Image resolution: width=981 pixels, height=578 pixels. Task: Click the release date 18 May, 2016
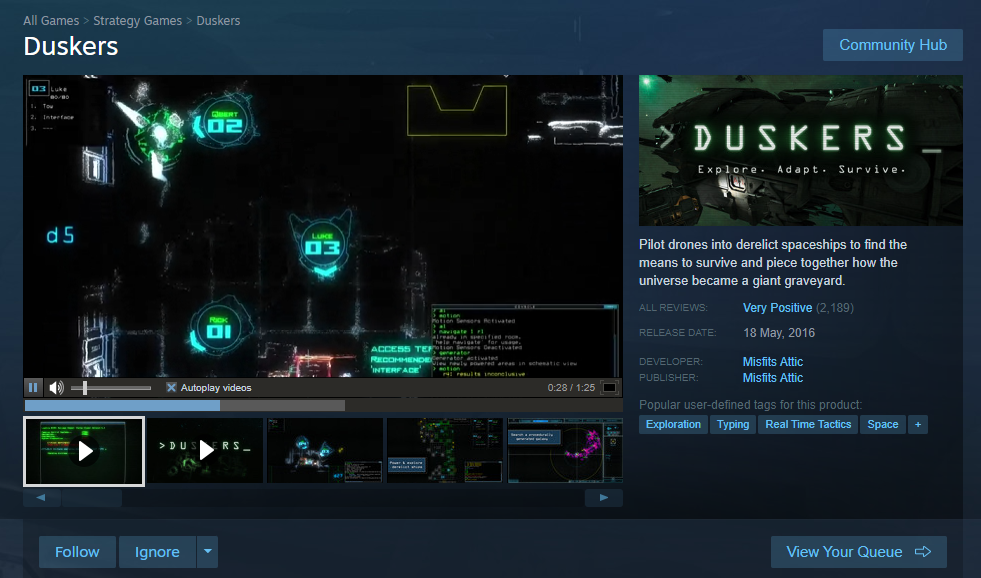779,333
